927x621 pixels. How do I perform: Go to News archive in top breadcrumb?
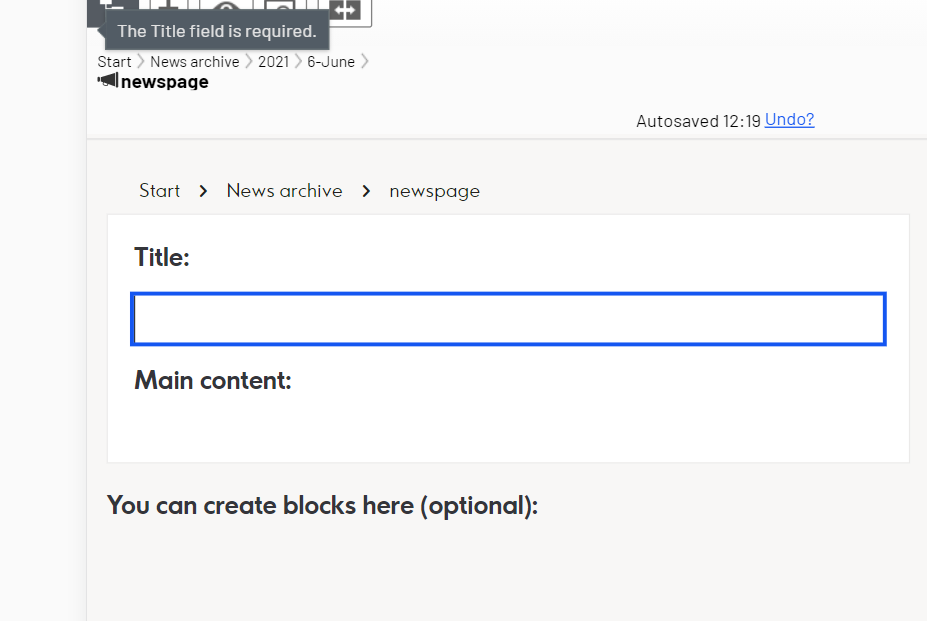tap(195, 62)
